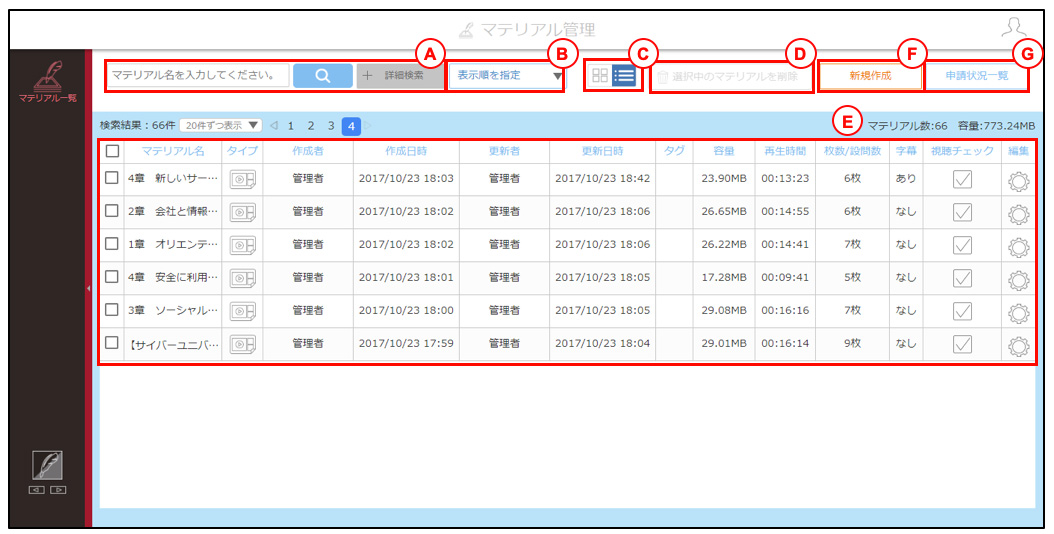The height and width of the screenshot is (534, 1054).
Task: Open 申請状況一覧 button
Action: [x=977, y=76]
